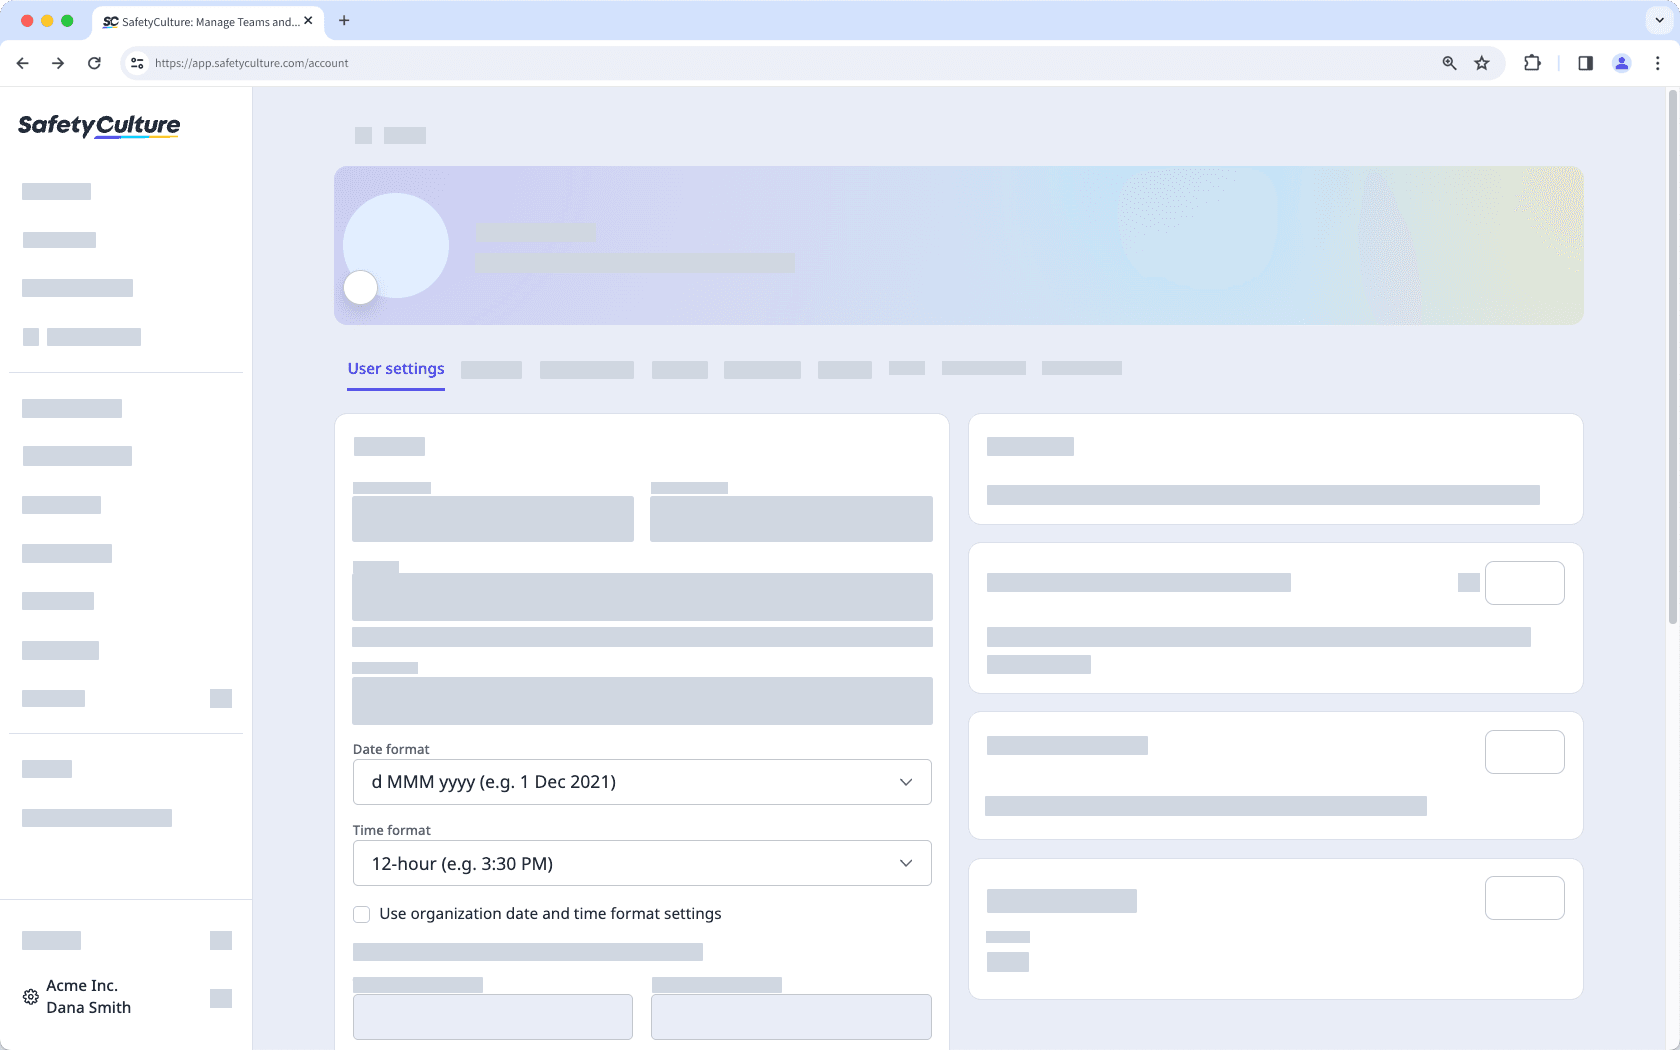Reload the page using the refresh icon
This screenshot has height=1050, width=1680.
point(94,62)
